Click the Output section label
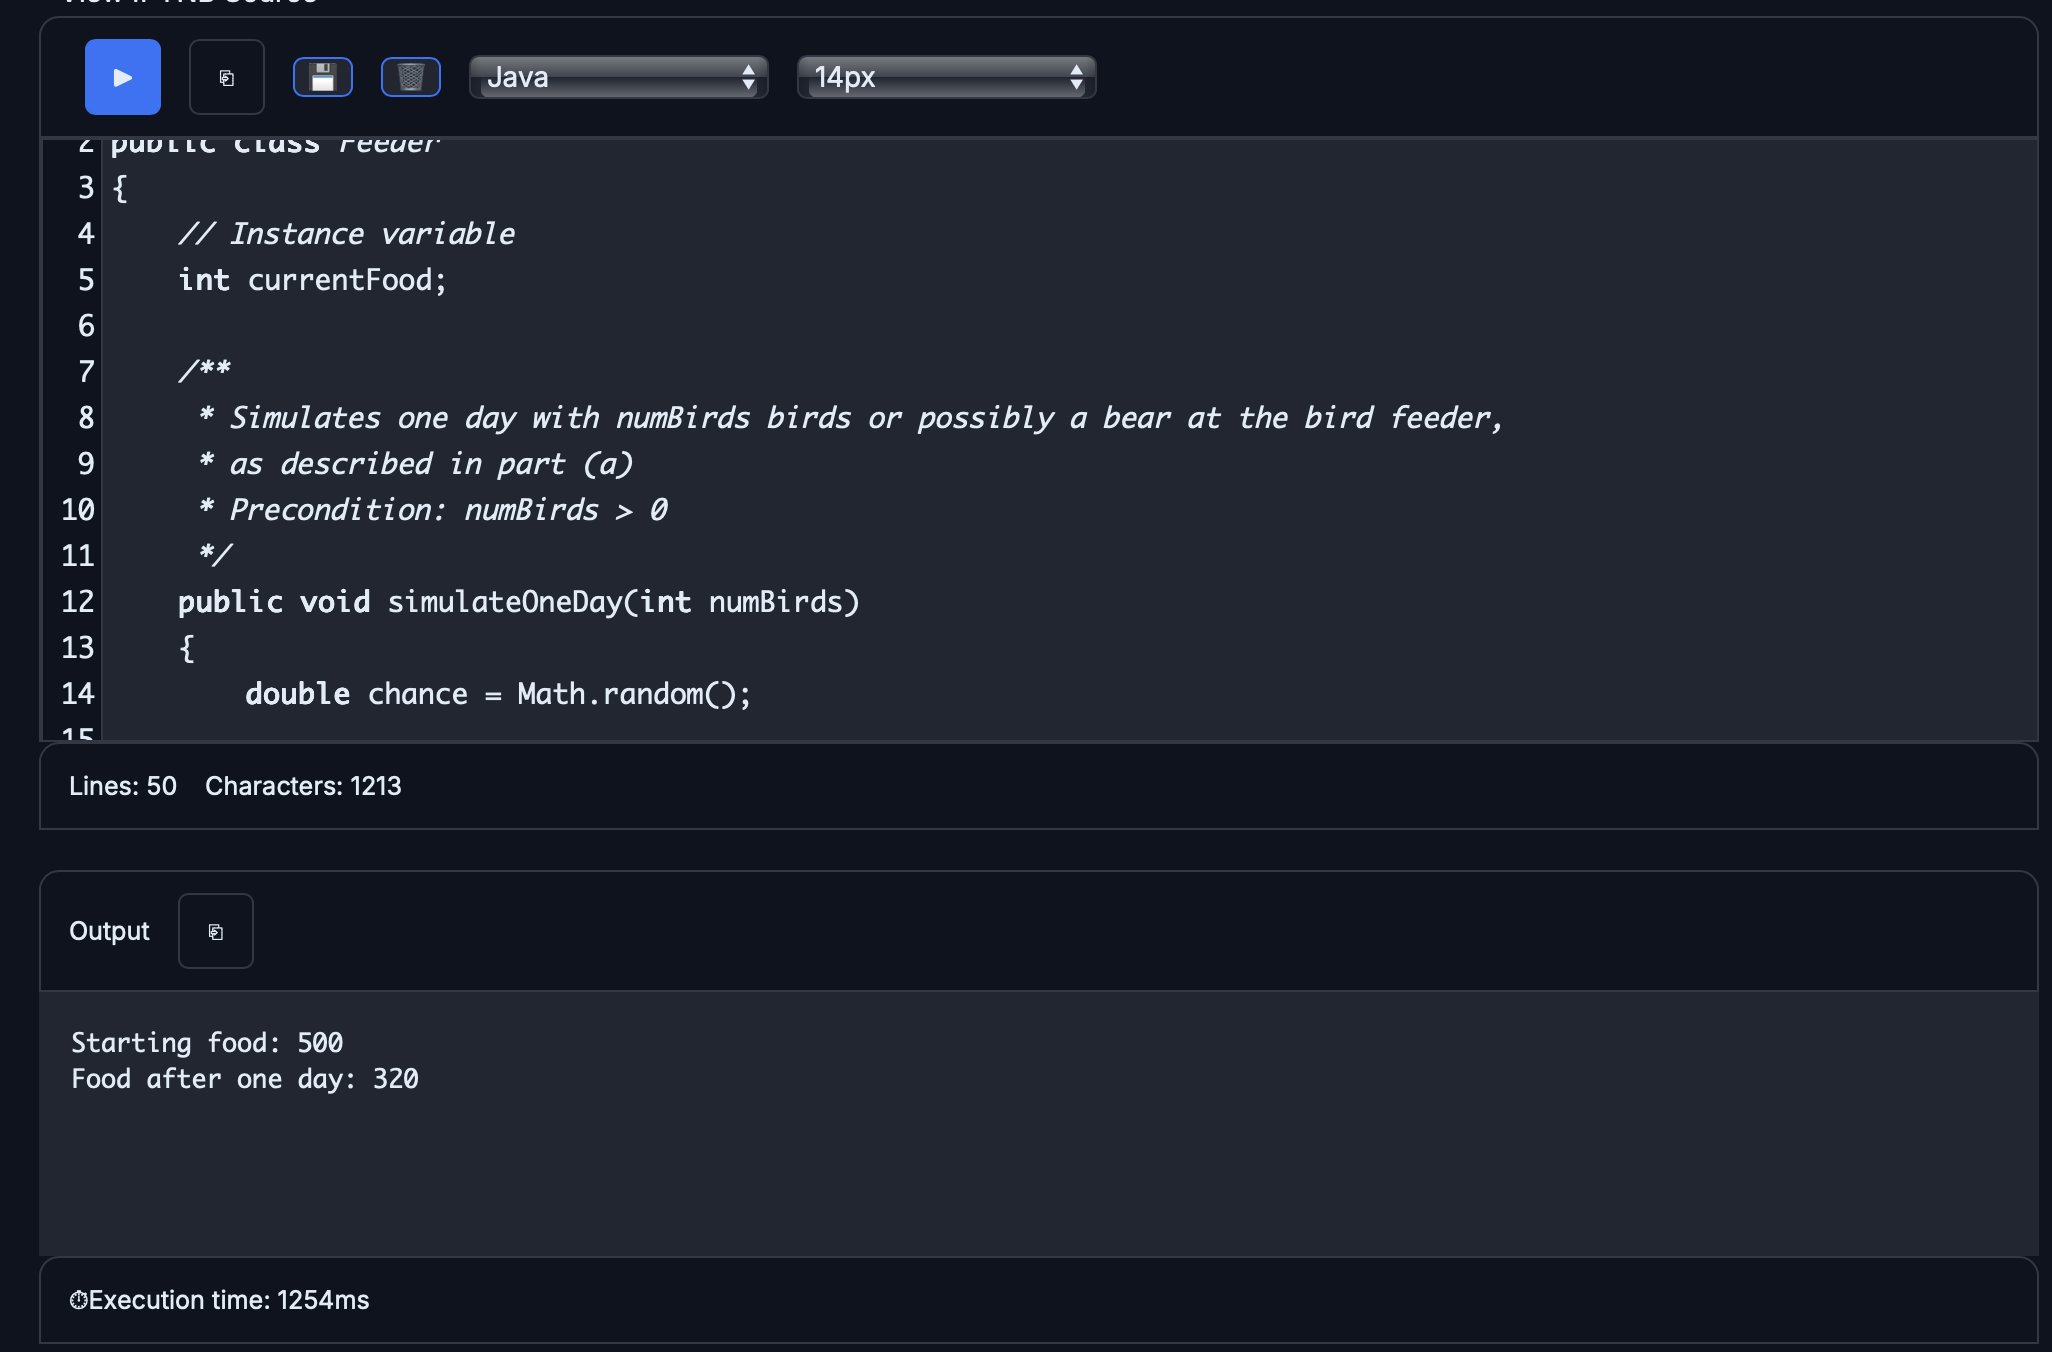This screenshot has height=1352, width=2052. click(x=109, y=931)
